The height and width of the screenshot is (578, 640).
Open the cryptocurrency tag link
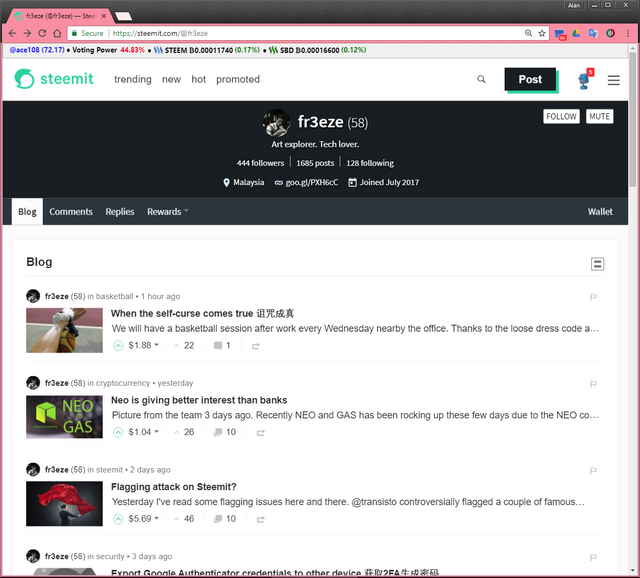click(123, 383)
